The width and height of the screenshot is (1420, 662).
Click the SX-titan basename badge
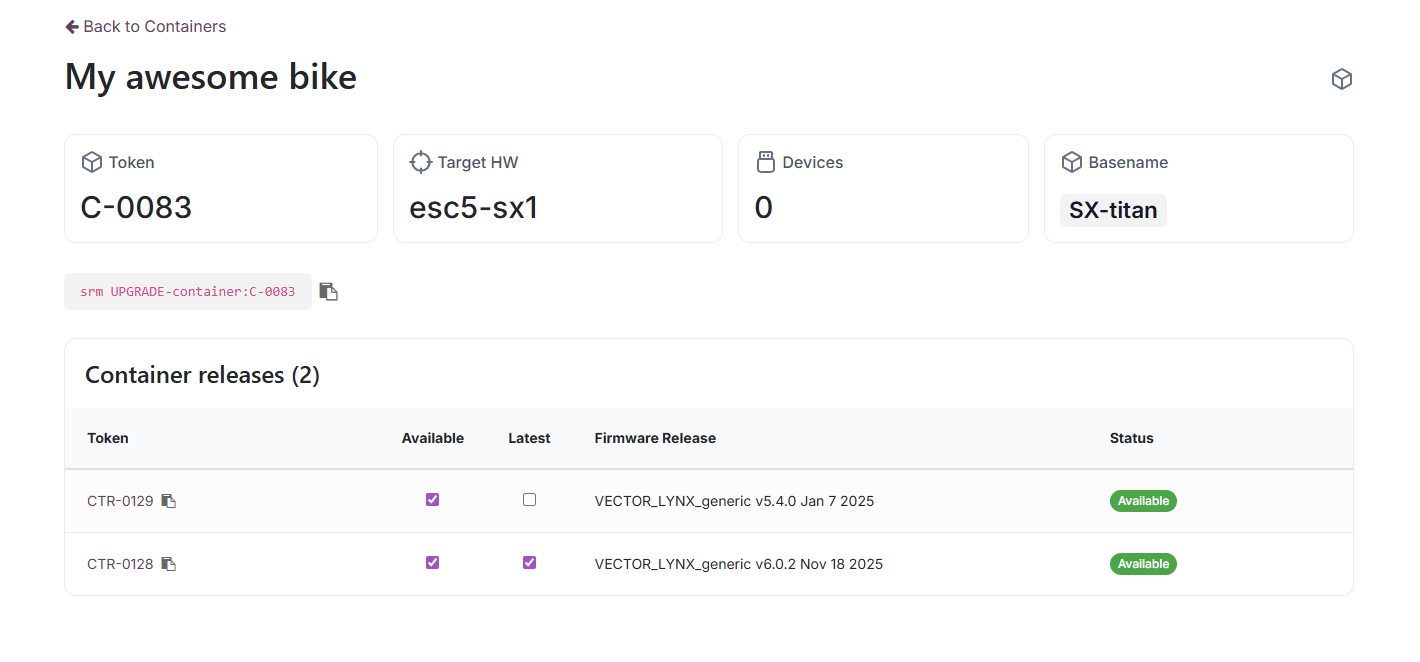coord(1113,210)
